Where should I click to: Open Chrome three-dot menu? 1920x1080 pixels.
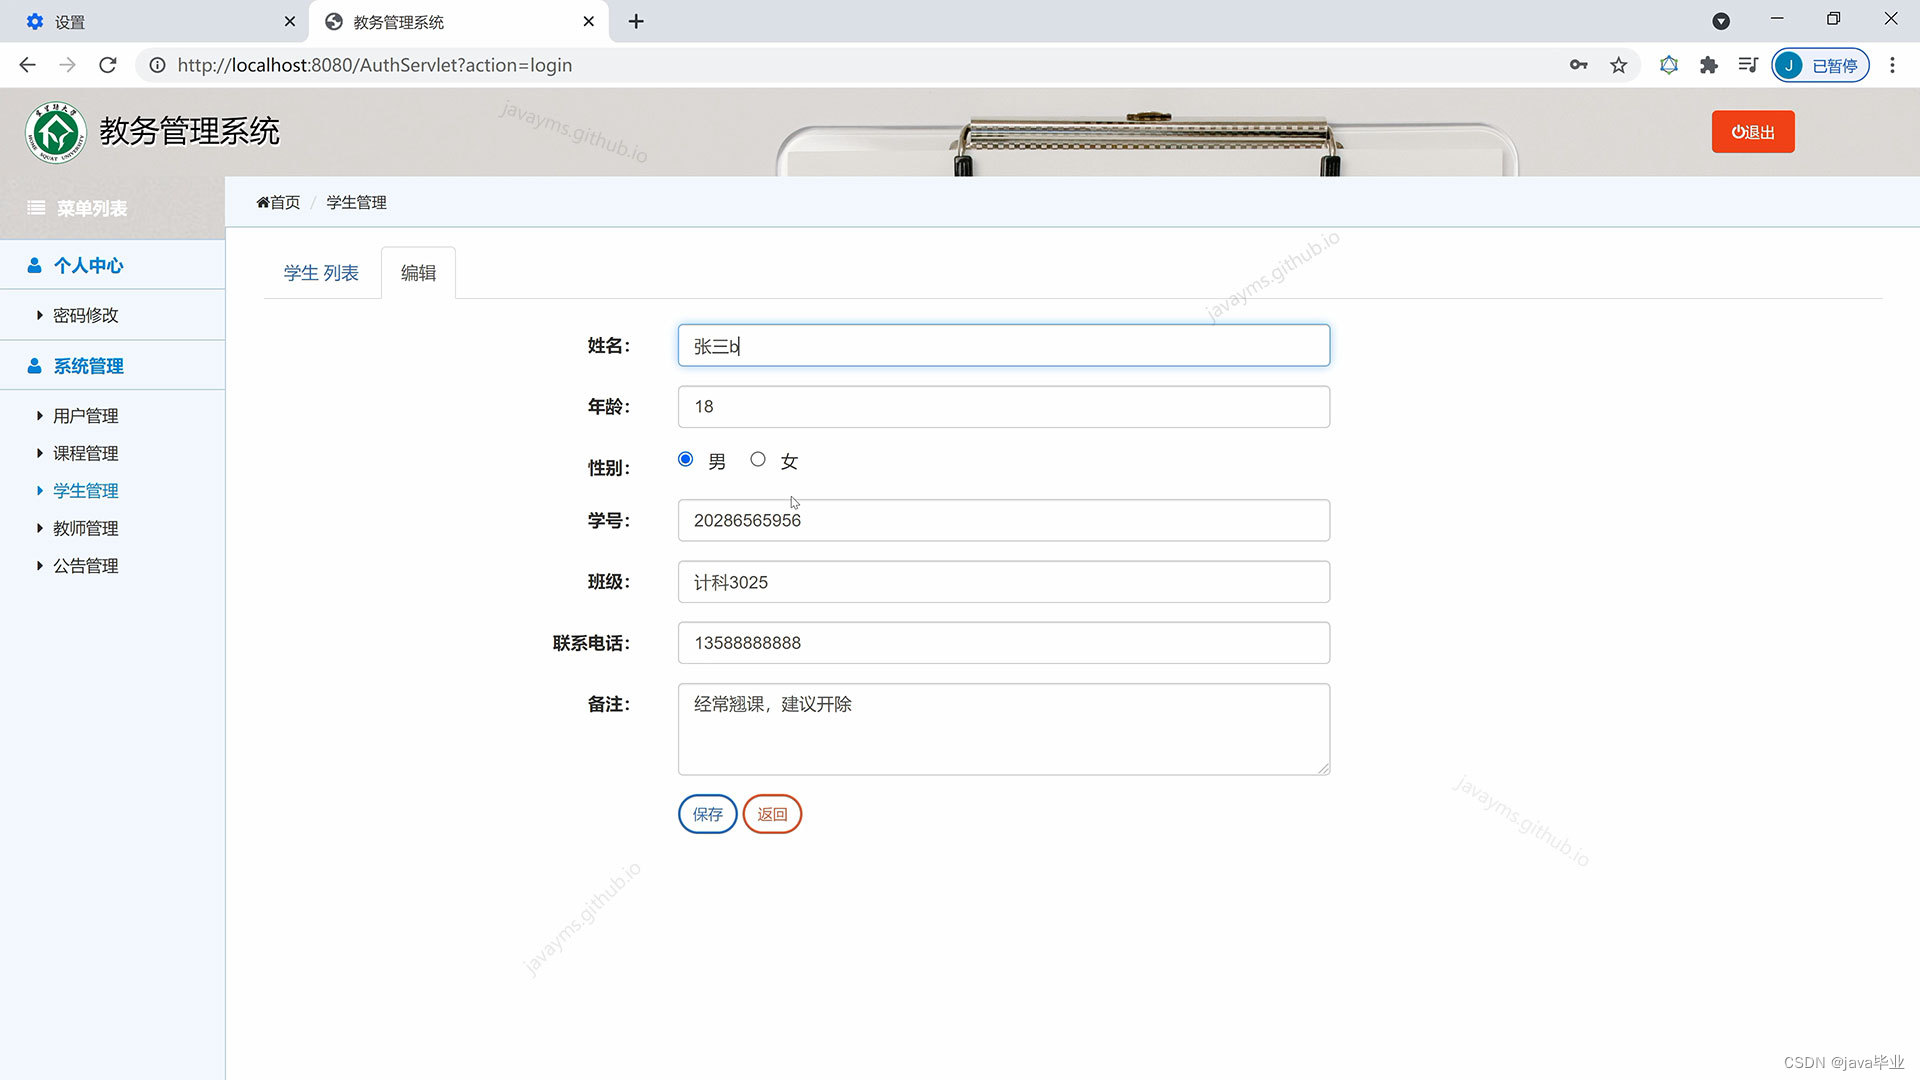tap(1891, 65)
